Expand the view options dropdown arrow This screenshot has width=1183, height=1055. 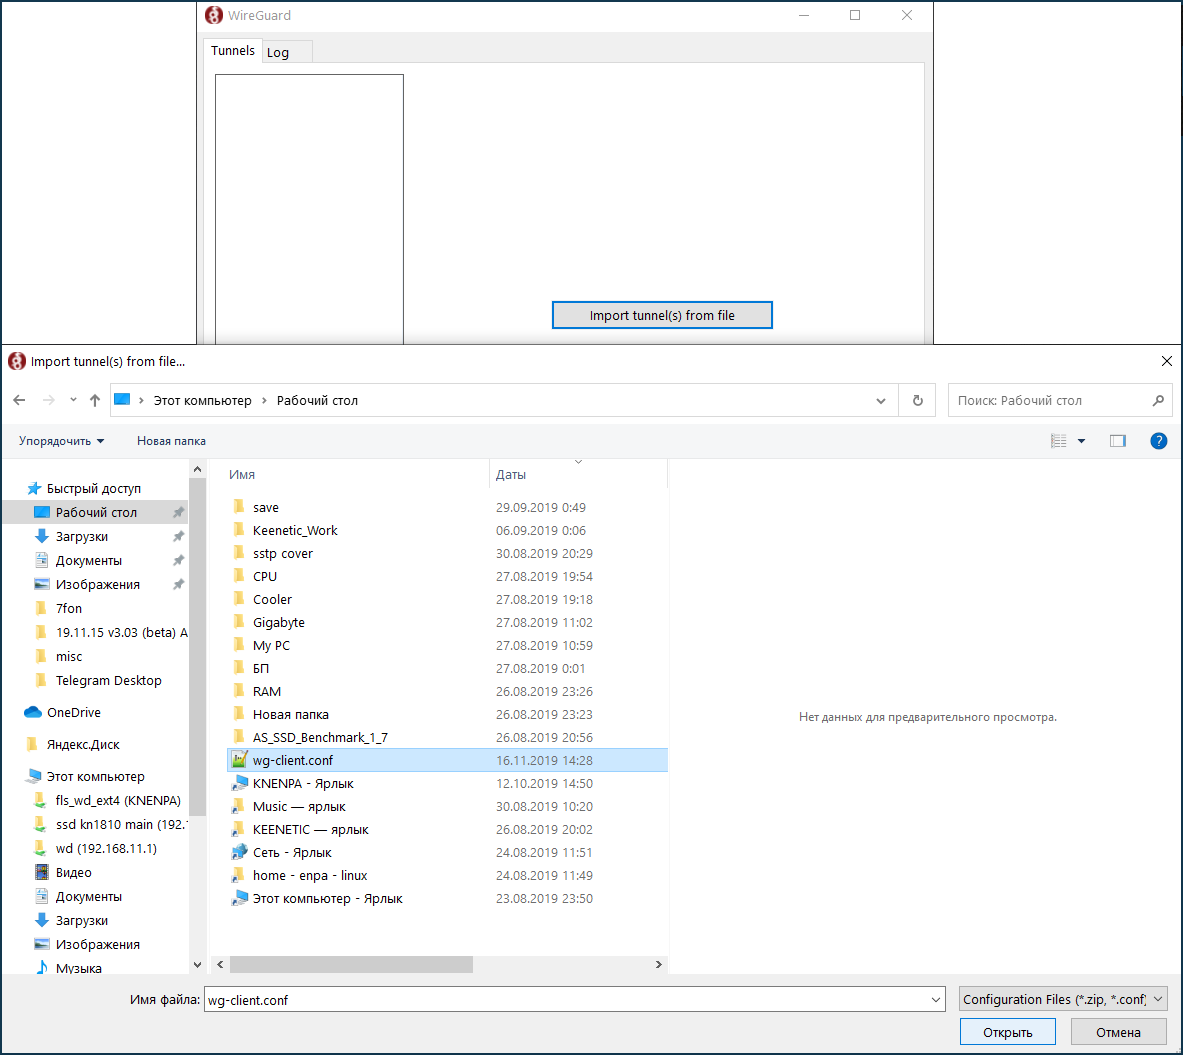click(x=1081, y=441)
